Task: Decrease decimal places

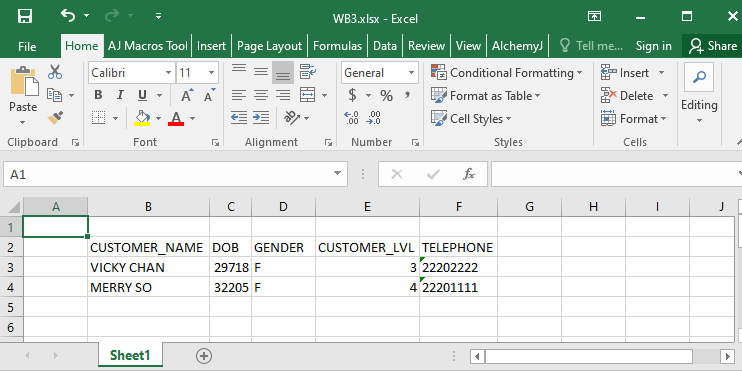Action: coord(374,118)
